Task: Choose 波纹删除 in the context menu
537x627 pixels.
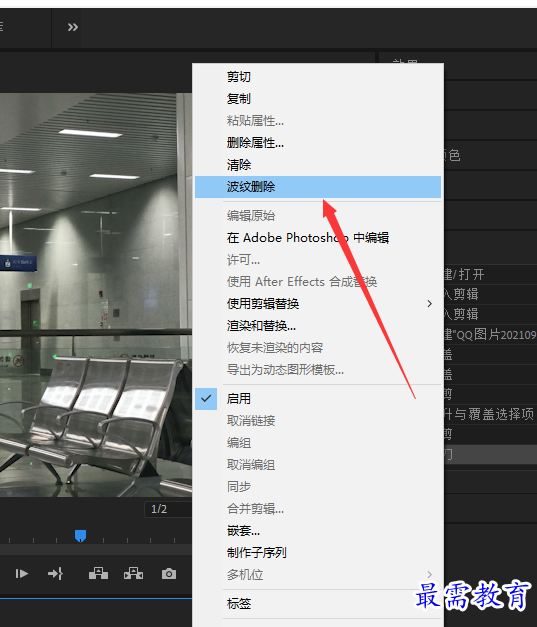Action: point(318,187)
